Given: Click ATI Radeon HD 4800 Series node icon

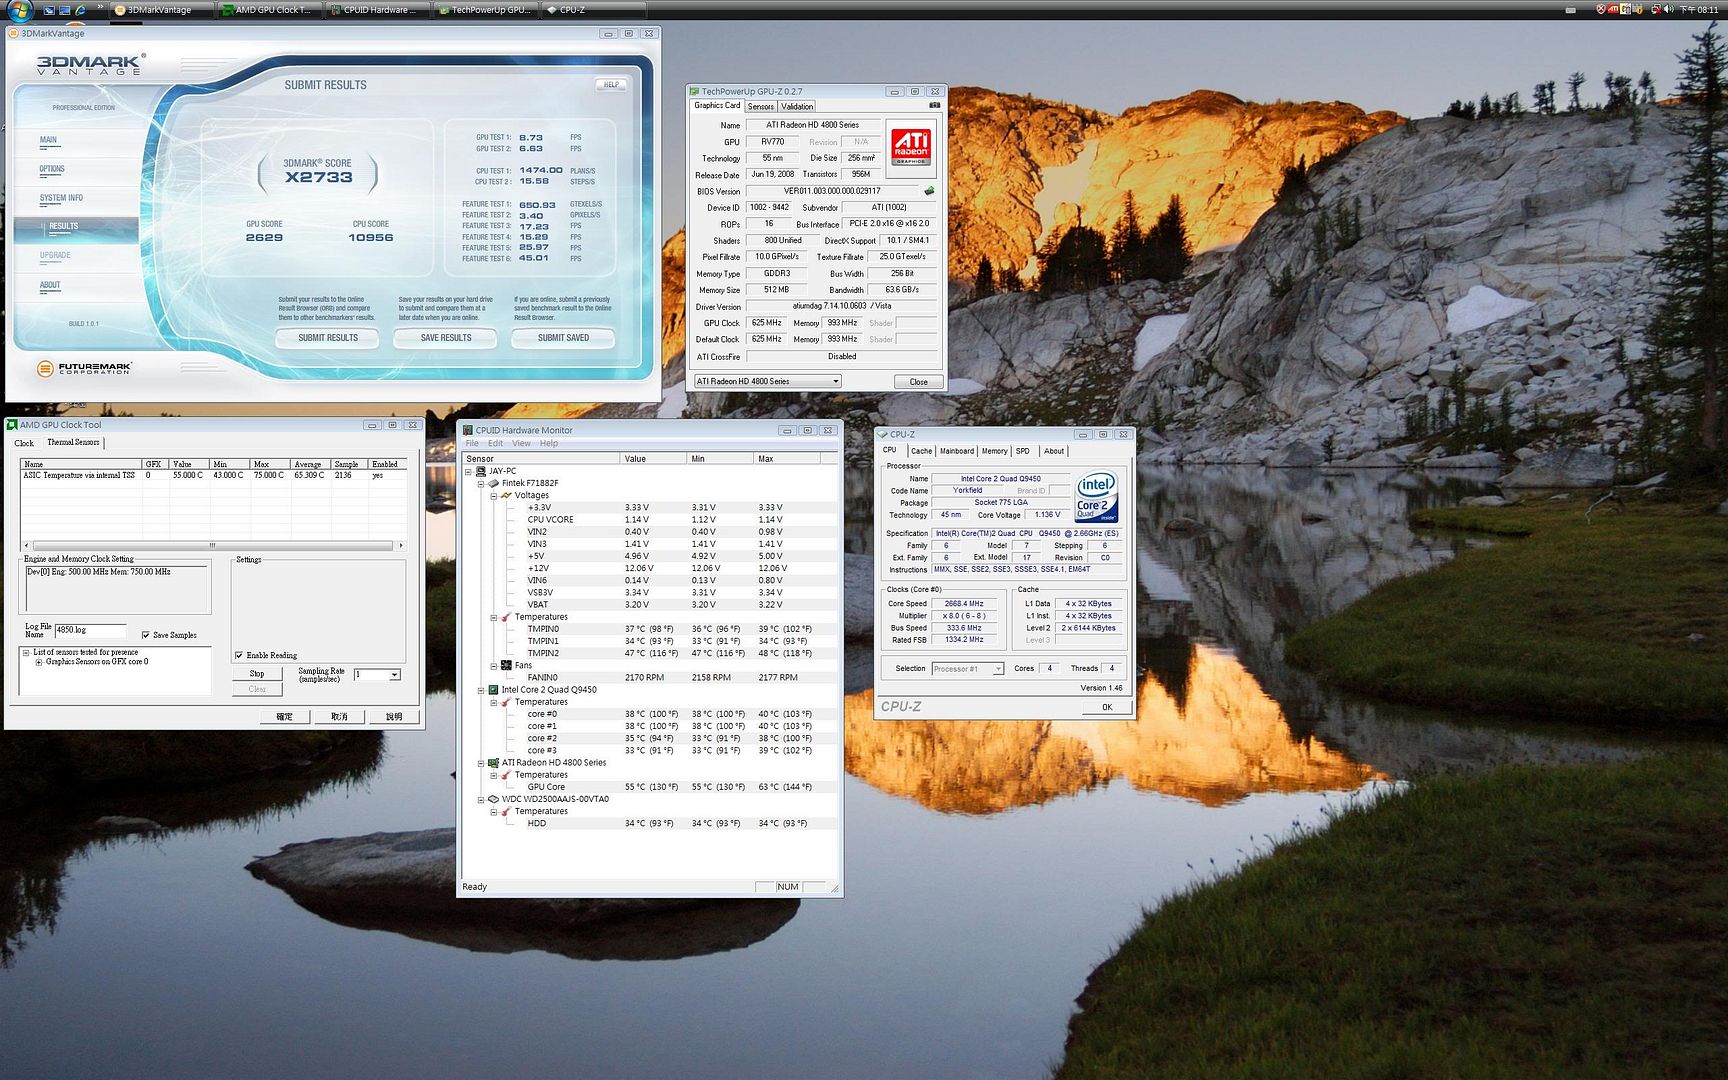Looking at the screenshot, I should (x=493, y=762).
